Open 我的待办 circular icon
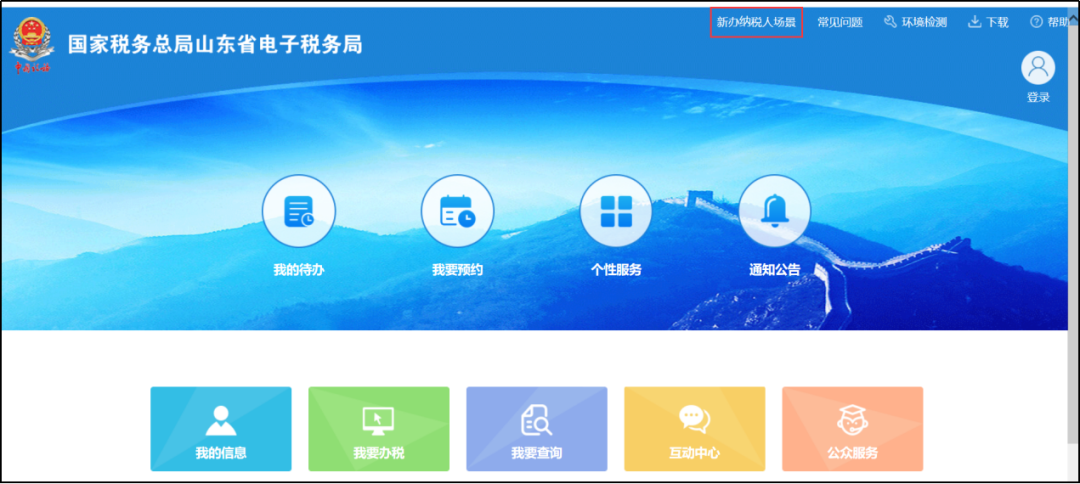Image resolution: width=1080 pixels, height=484 pixels. (299, 211)
